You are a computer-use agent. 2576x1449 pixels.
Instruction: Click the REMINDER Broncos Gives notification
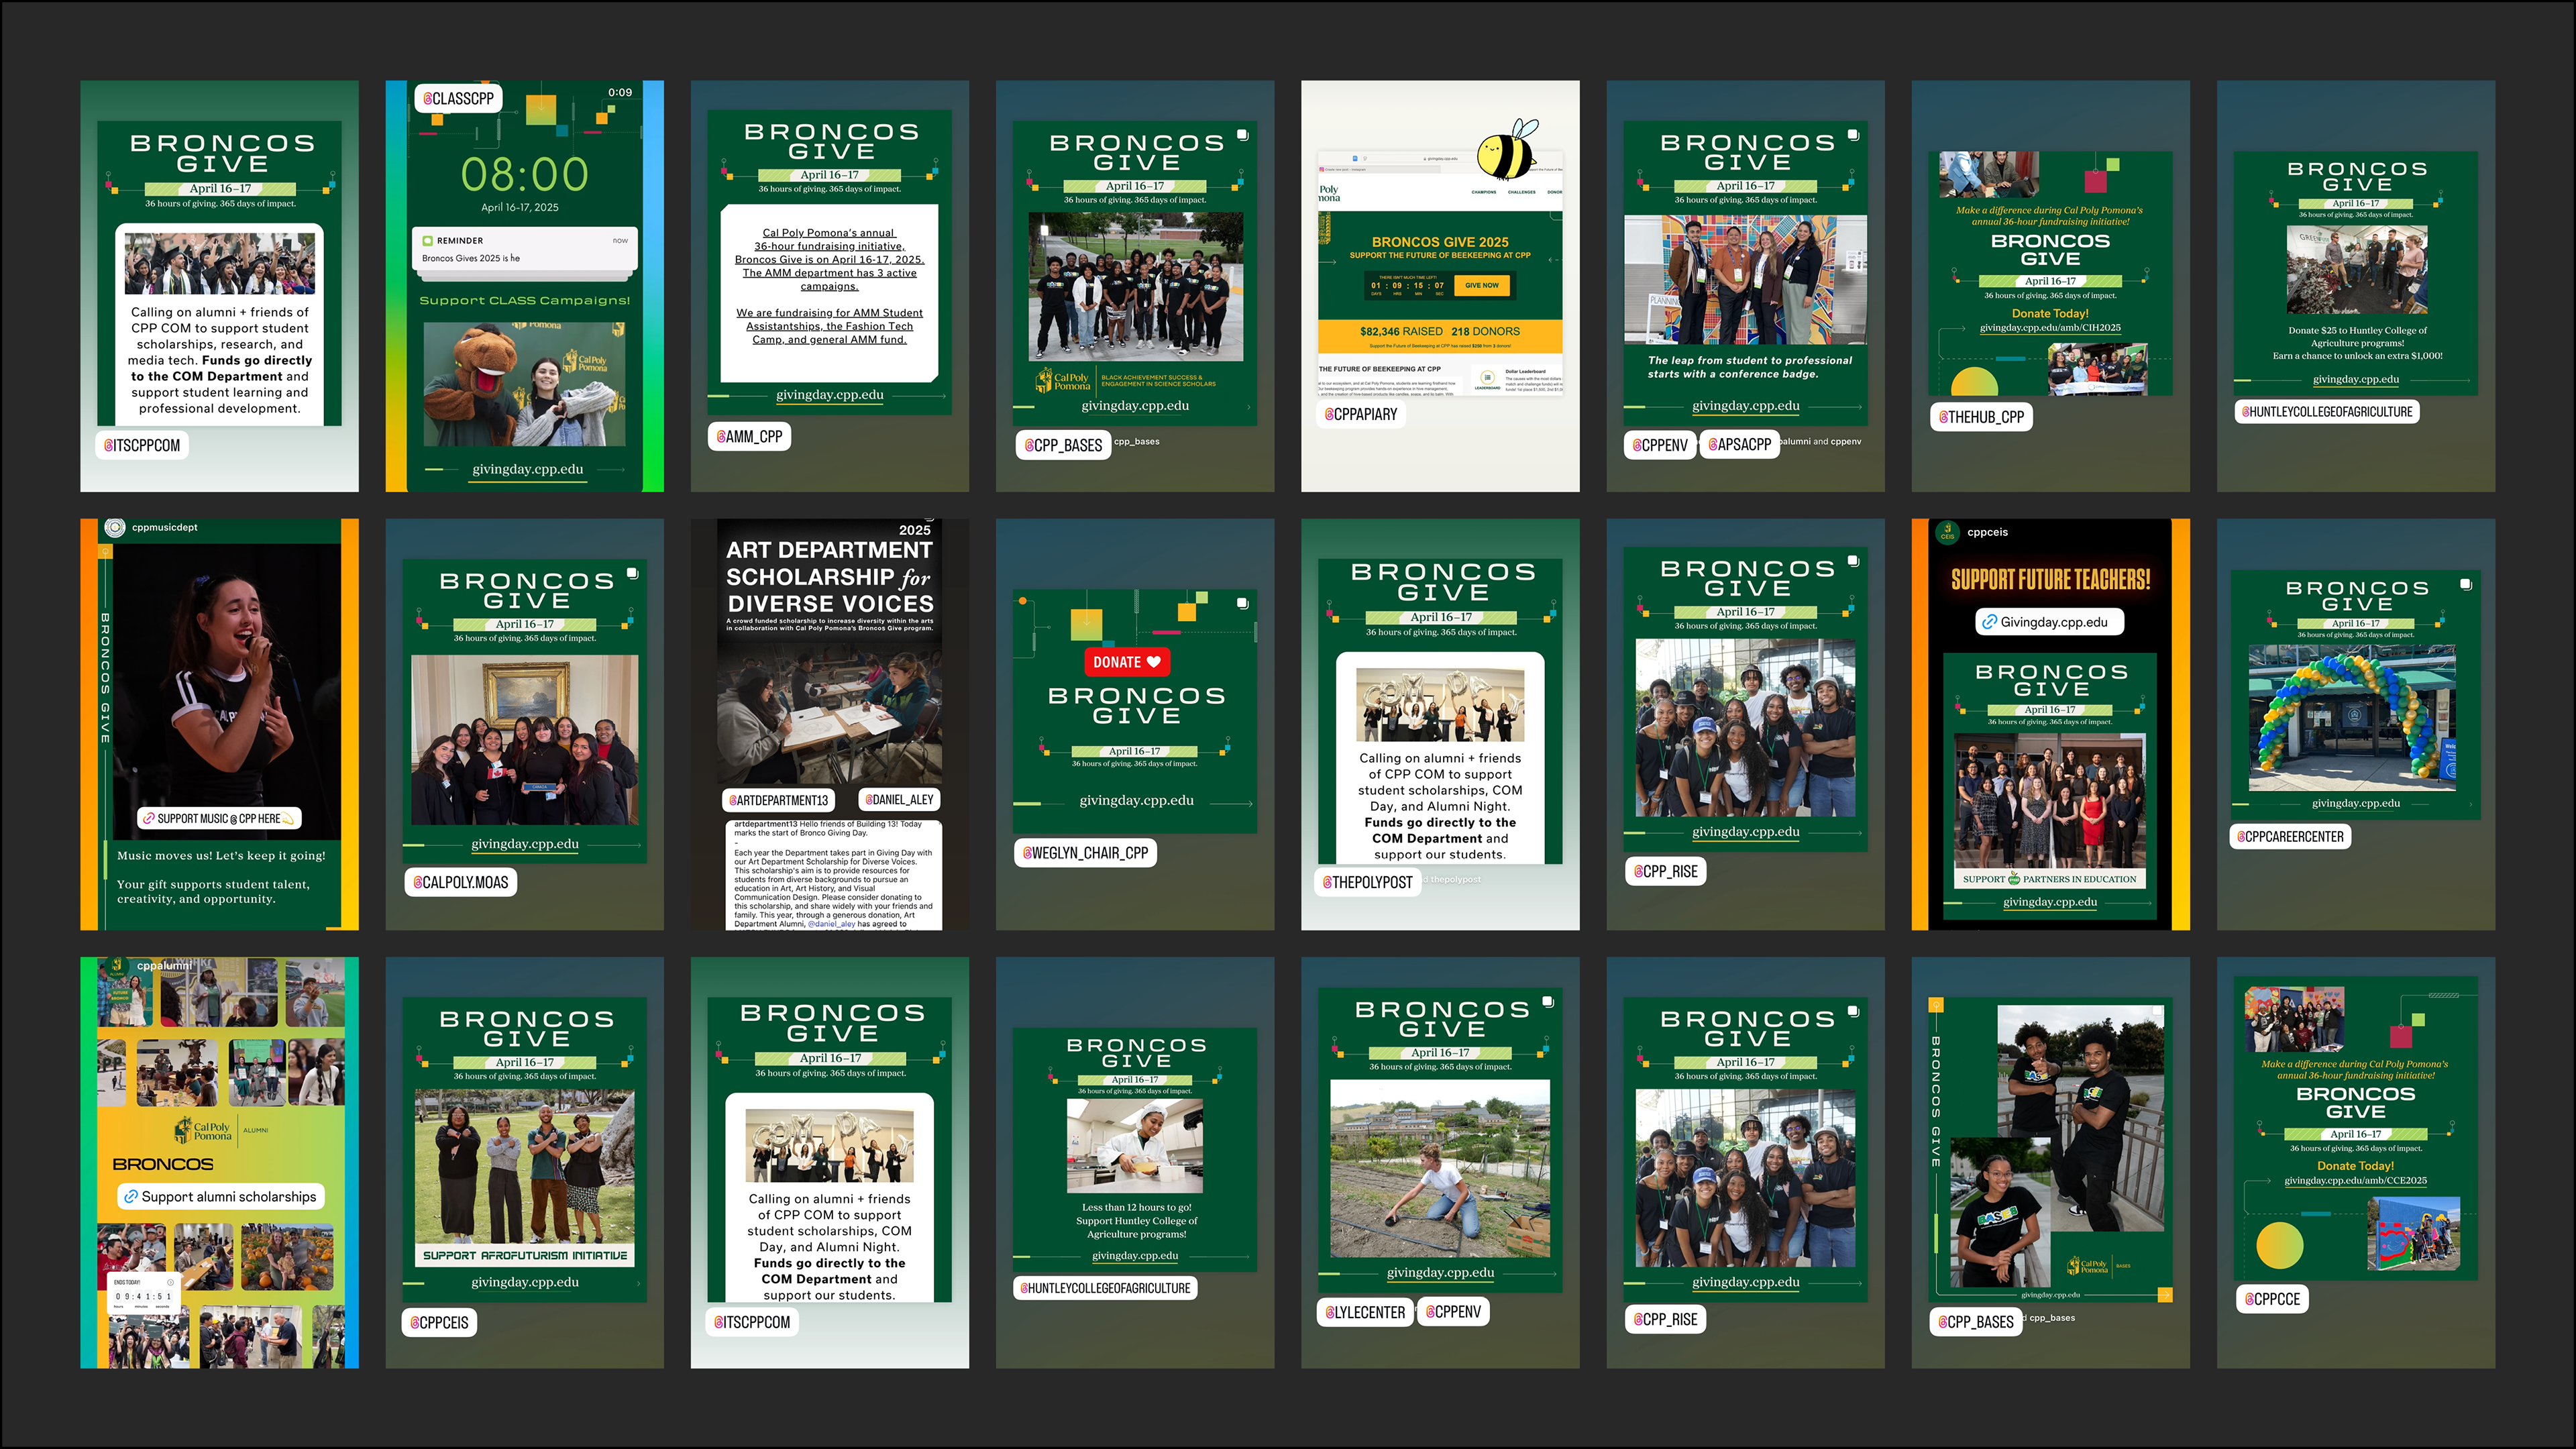point(525,249)
